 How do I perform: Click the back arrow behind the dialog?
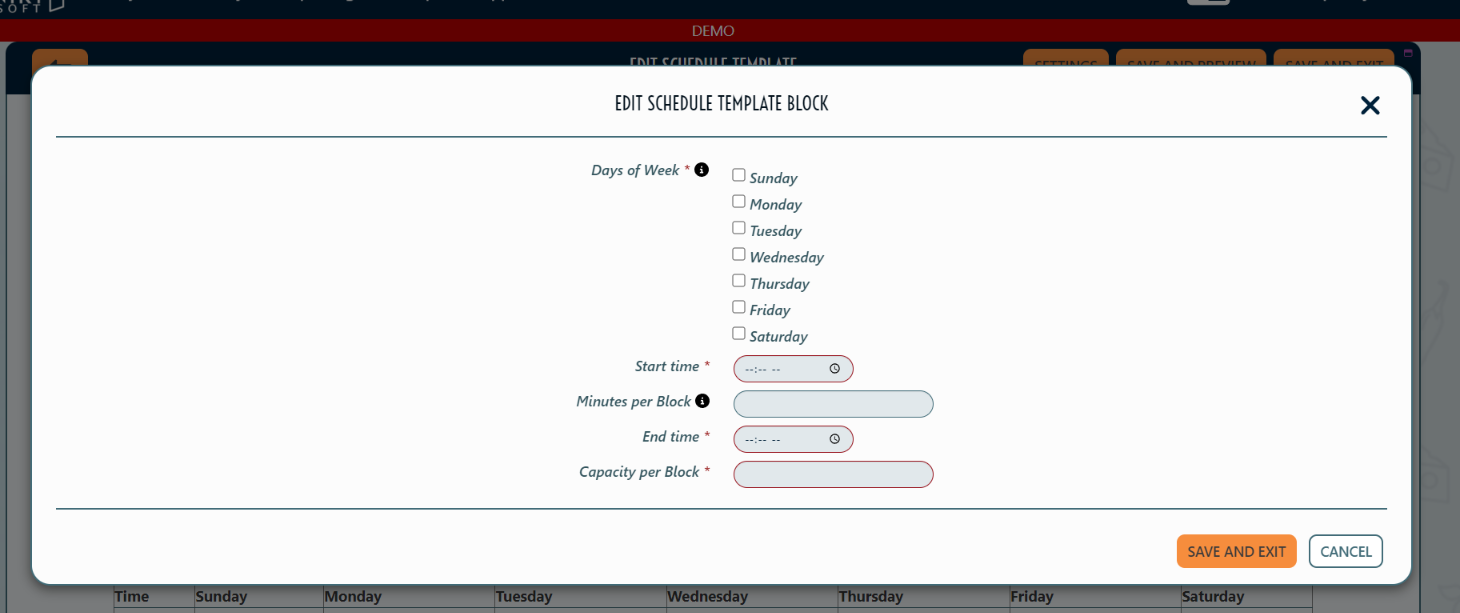[59, 63]
